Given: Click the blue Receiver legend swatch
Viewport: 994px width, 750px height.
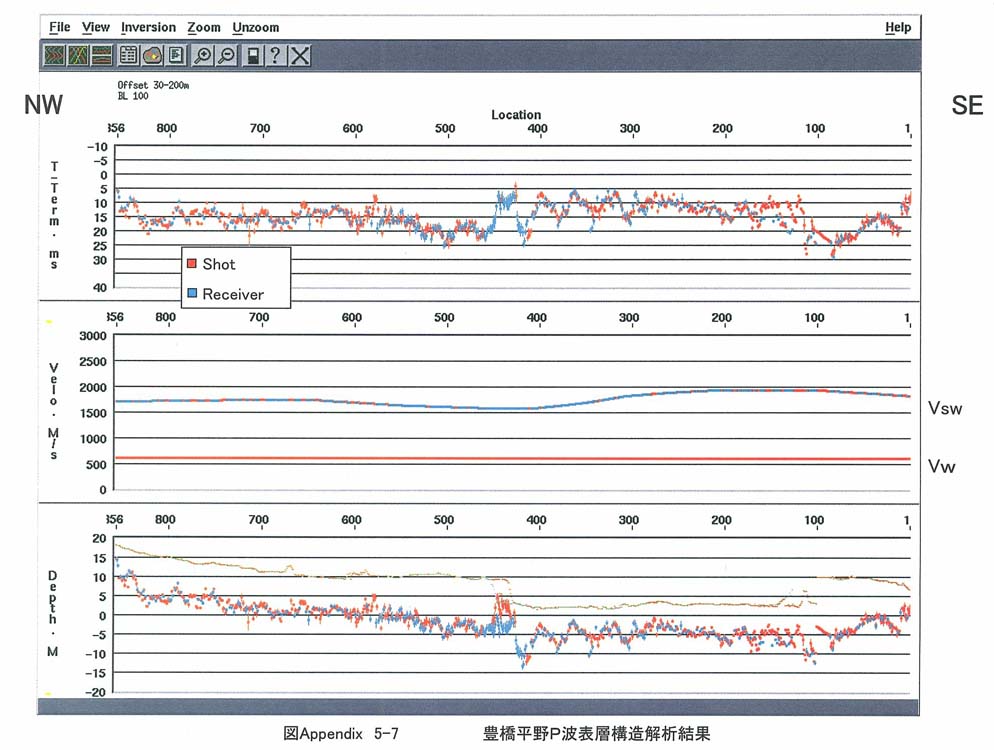Looking at the screenshot, I should [x=192, y=294].
